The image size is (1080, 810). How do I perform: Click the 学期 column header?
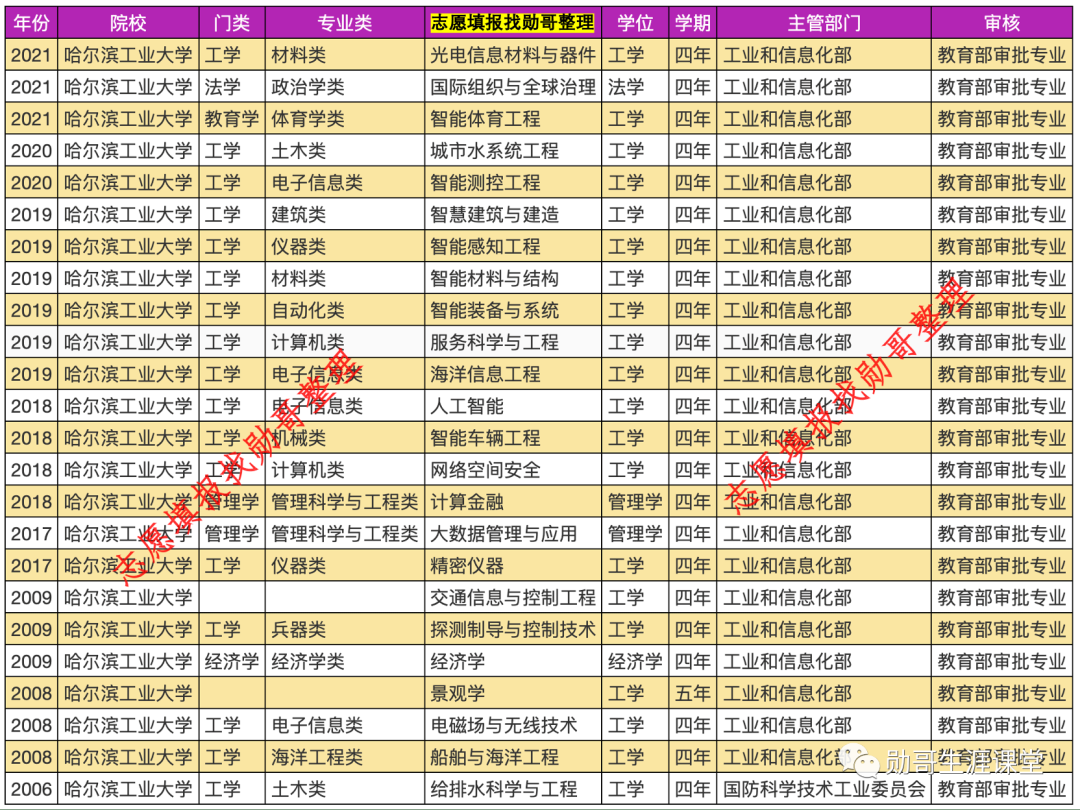692,23
